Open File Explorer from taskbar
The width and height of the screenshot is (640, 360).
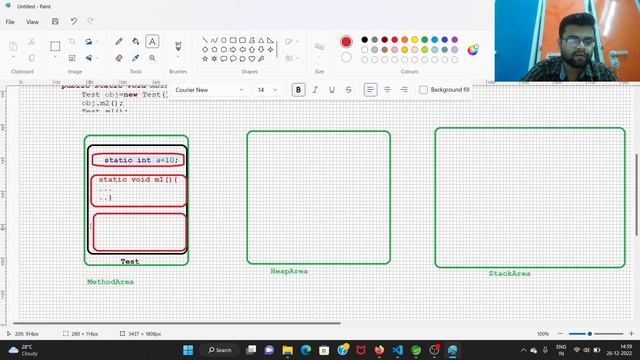(x=287, y=350)
